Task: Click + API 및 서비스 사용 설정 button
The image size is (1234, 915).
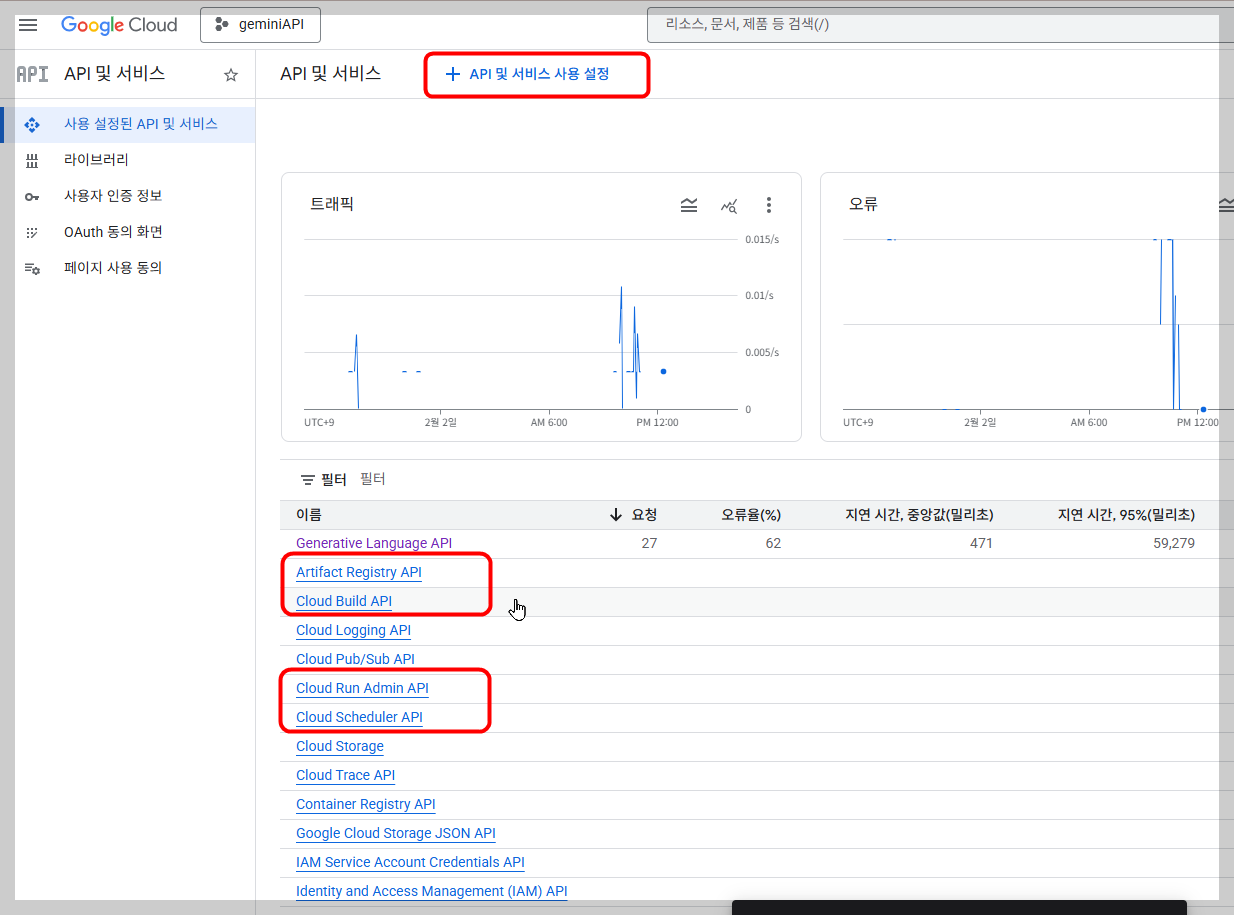Action: tap(527, 74)
